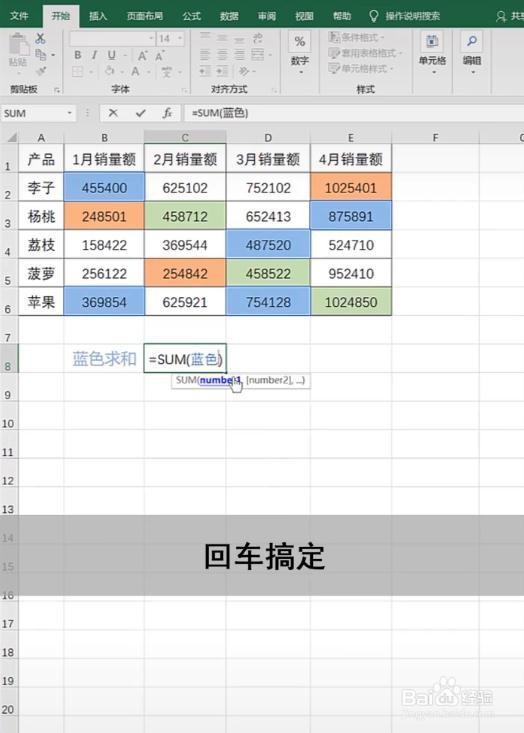Click the Insert Function fx icon
The width and height of the screenshot is (524, 733).
click(167, 113)
